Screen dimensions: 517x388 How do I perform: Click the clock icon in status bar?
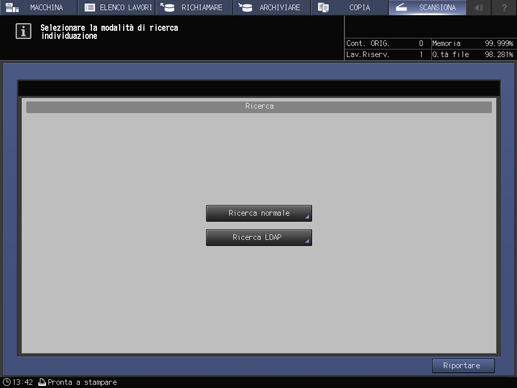(x=7, y=382)
